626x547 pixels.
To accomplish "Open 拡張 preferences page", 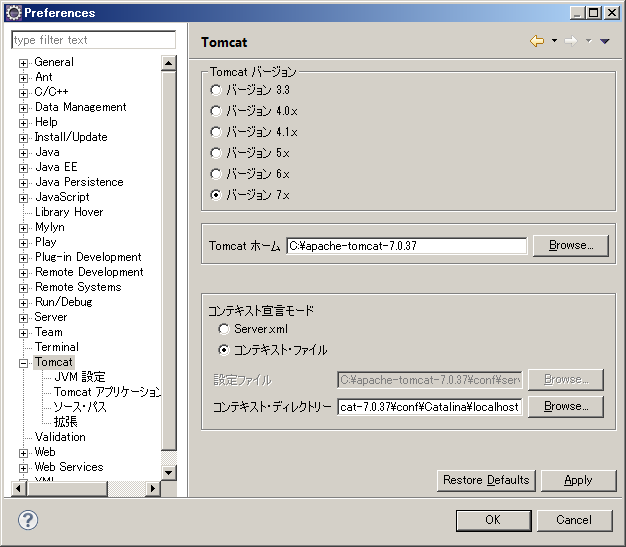I will (65, 422).
